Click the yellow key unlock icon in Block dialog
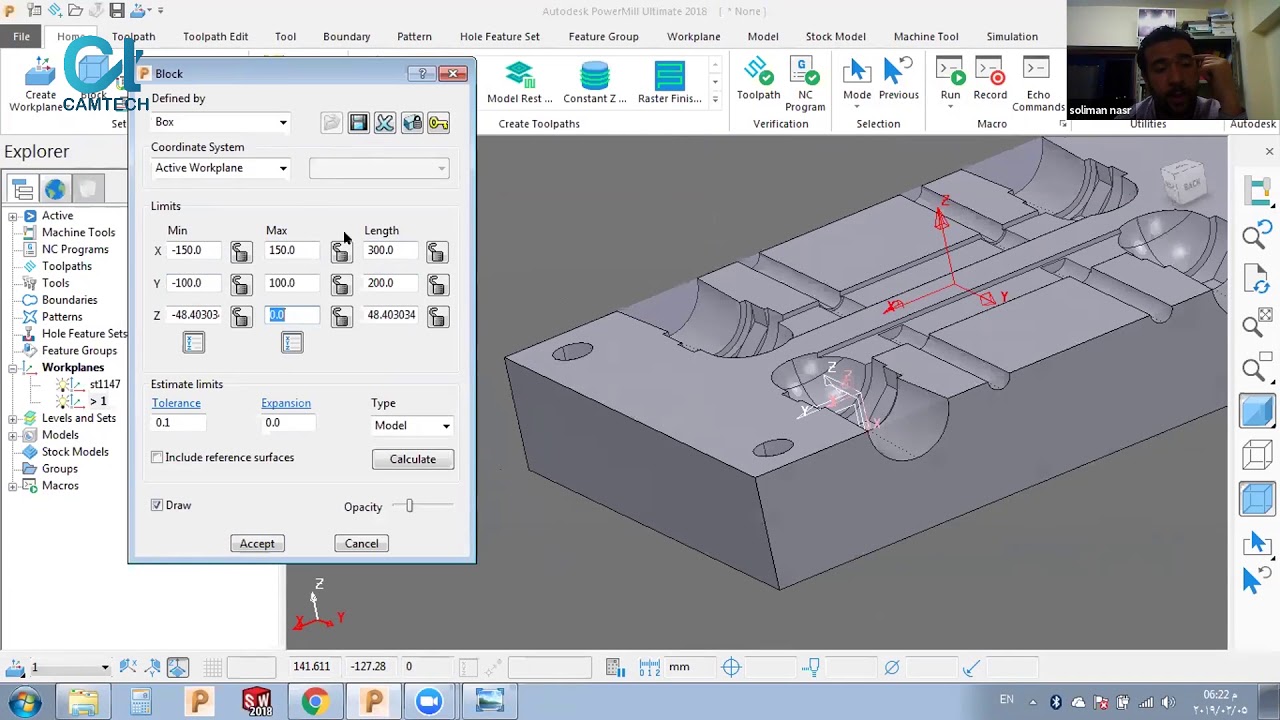The width and height of the screenshot is (1280, 720). tap(438, 123)
